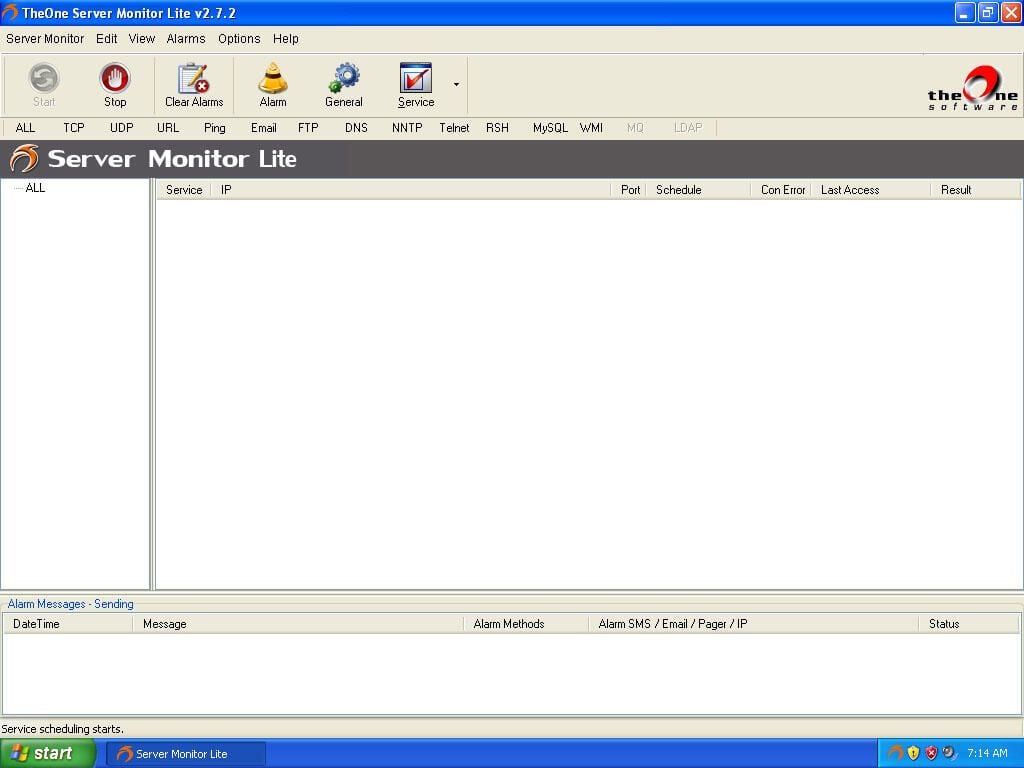Sort by Service column header
Image resolution: width=1024 pixels, height=768 pixels.
tap(184, 190)
